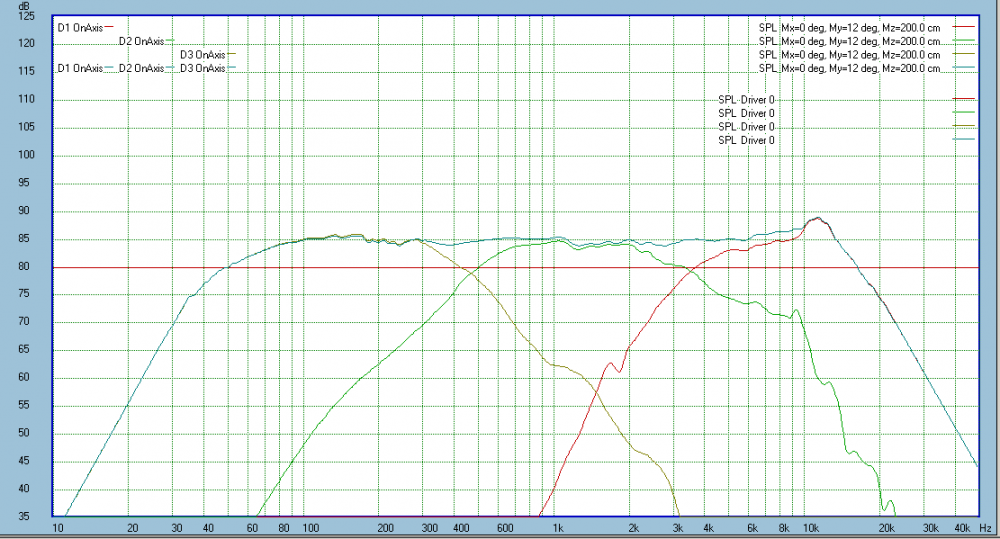Click the first 'SPL Mx=0 deg, My=12 deg' text

click(849, 28)
